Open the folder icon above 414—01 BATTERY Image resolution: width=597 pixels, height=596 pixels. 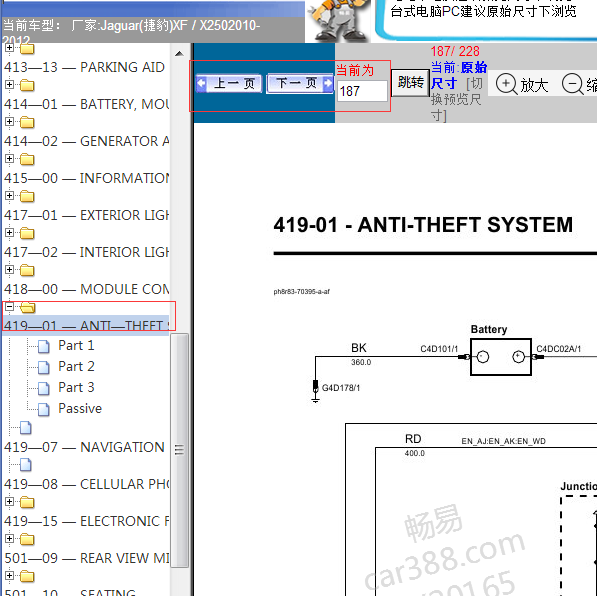pos(27,85)
